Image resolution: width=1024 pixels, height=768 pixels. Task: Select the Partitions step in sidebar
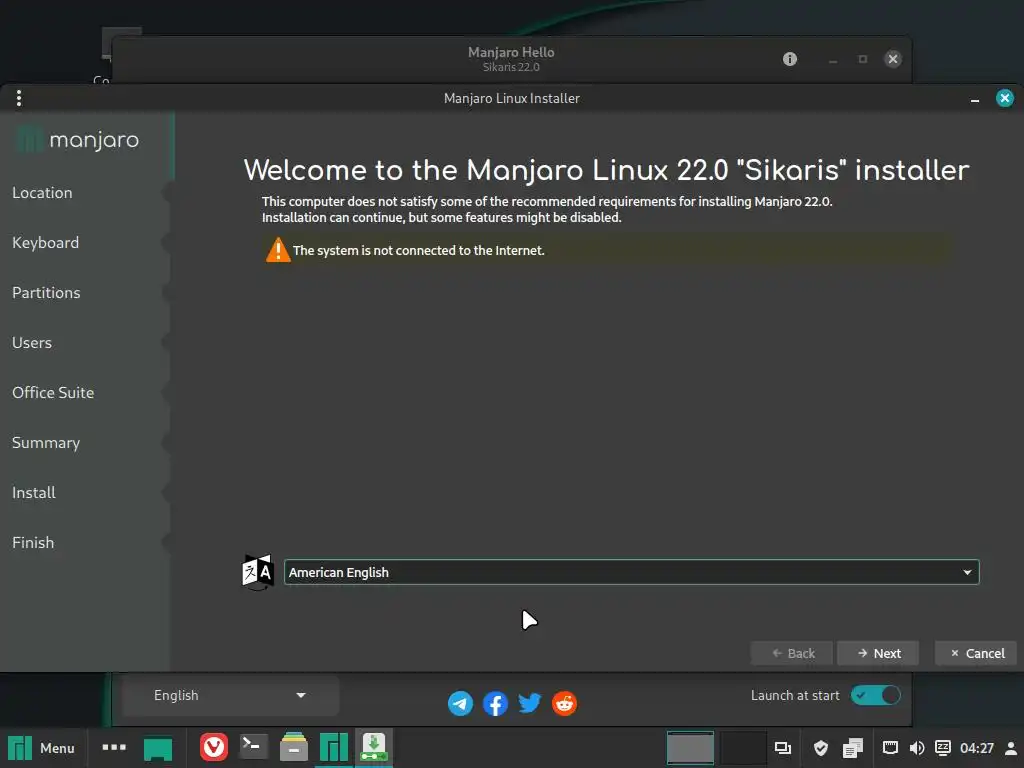pos(46,293)
